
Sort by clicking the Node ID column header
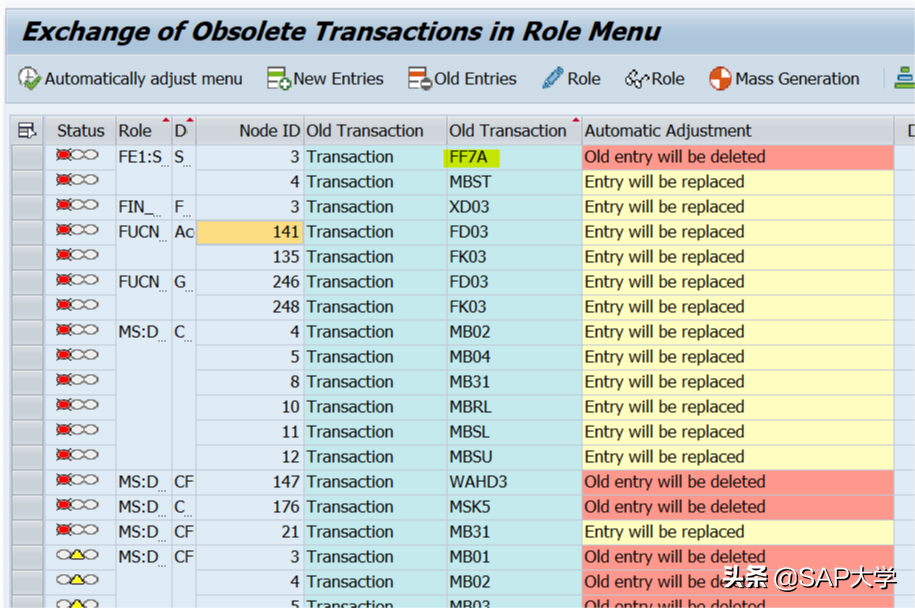(268, 130)
